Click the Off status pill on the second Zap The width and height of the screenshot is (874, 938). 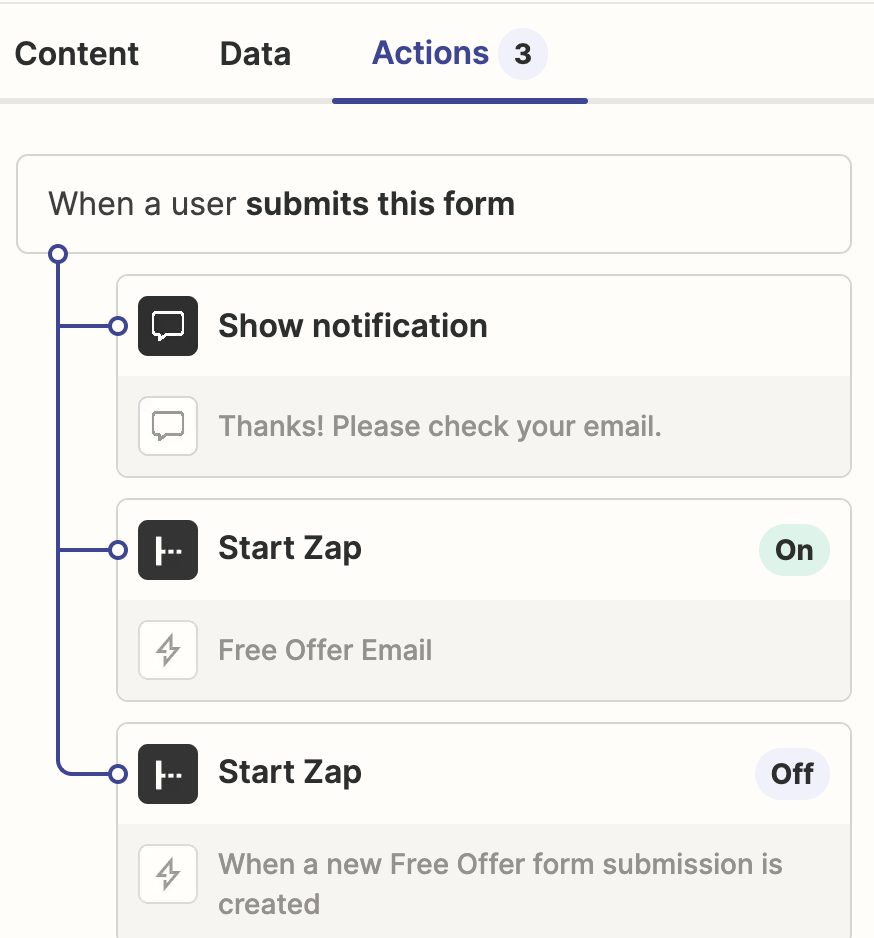792,774
